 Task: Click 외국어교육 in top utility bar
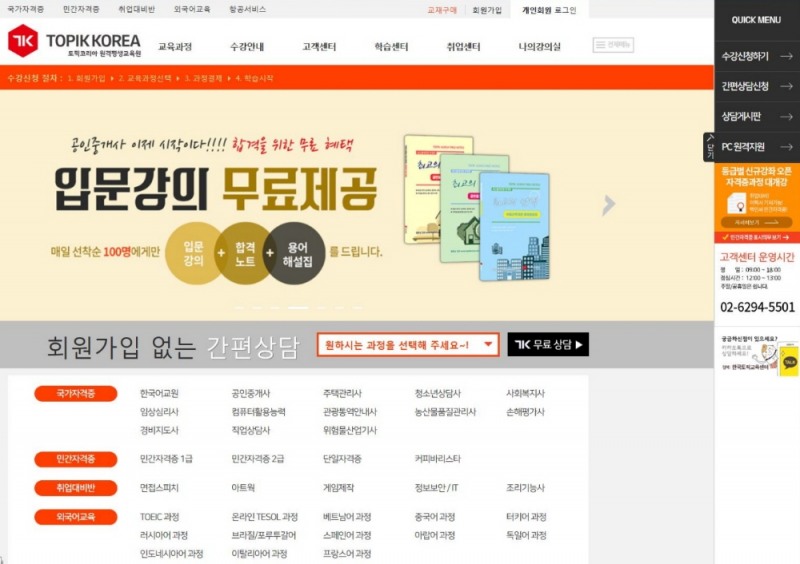tap(192, 9)
